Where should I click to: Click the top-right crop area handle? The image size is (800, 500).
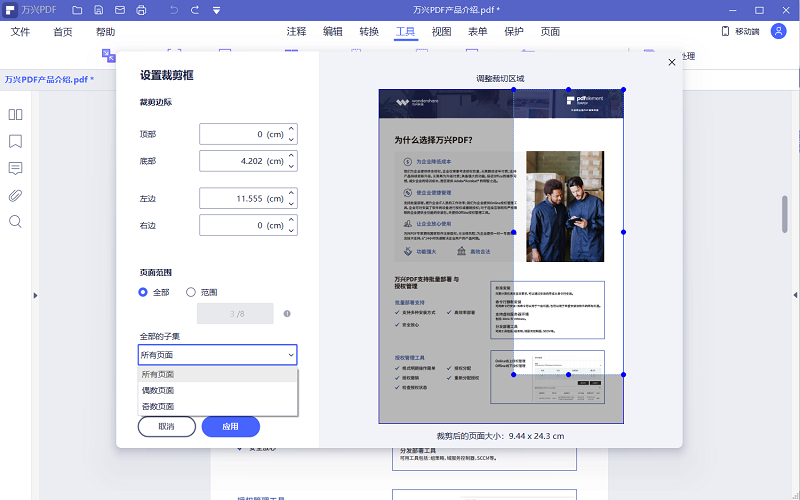pyautogui.click(x=623, y=90)
